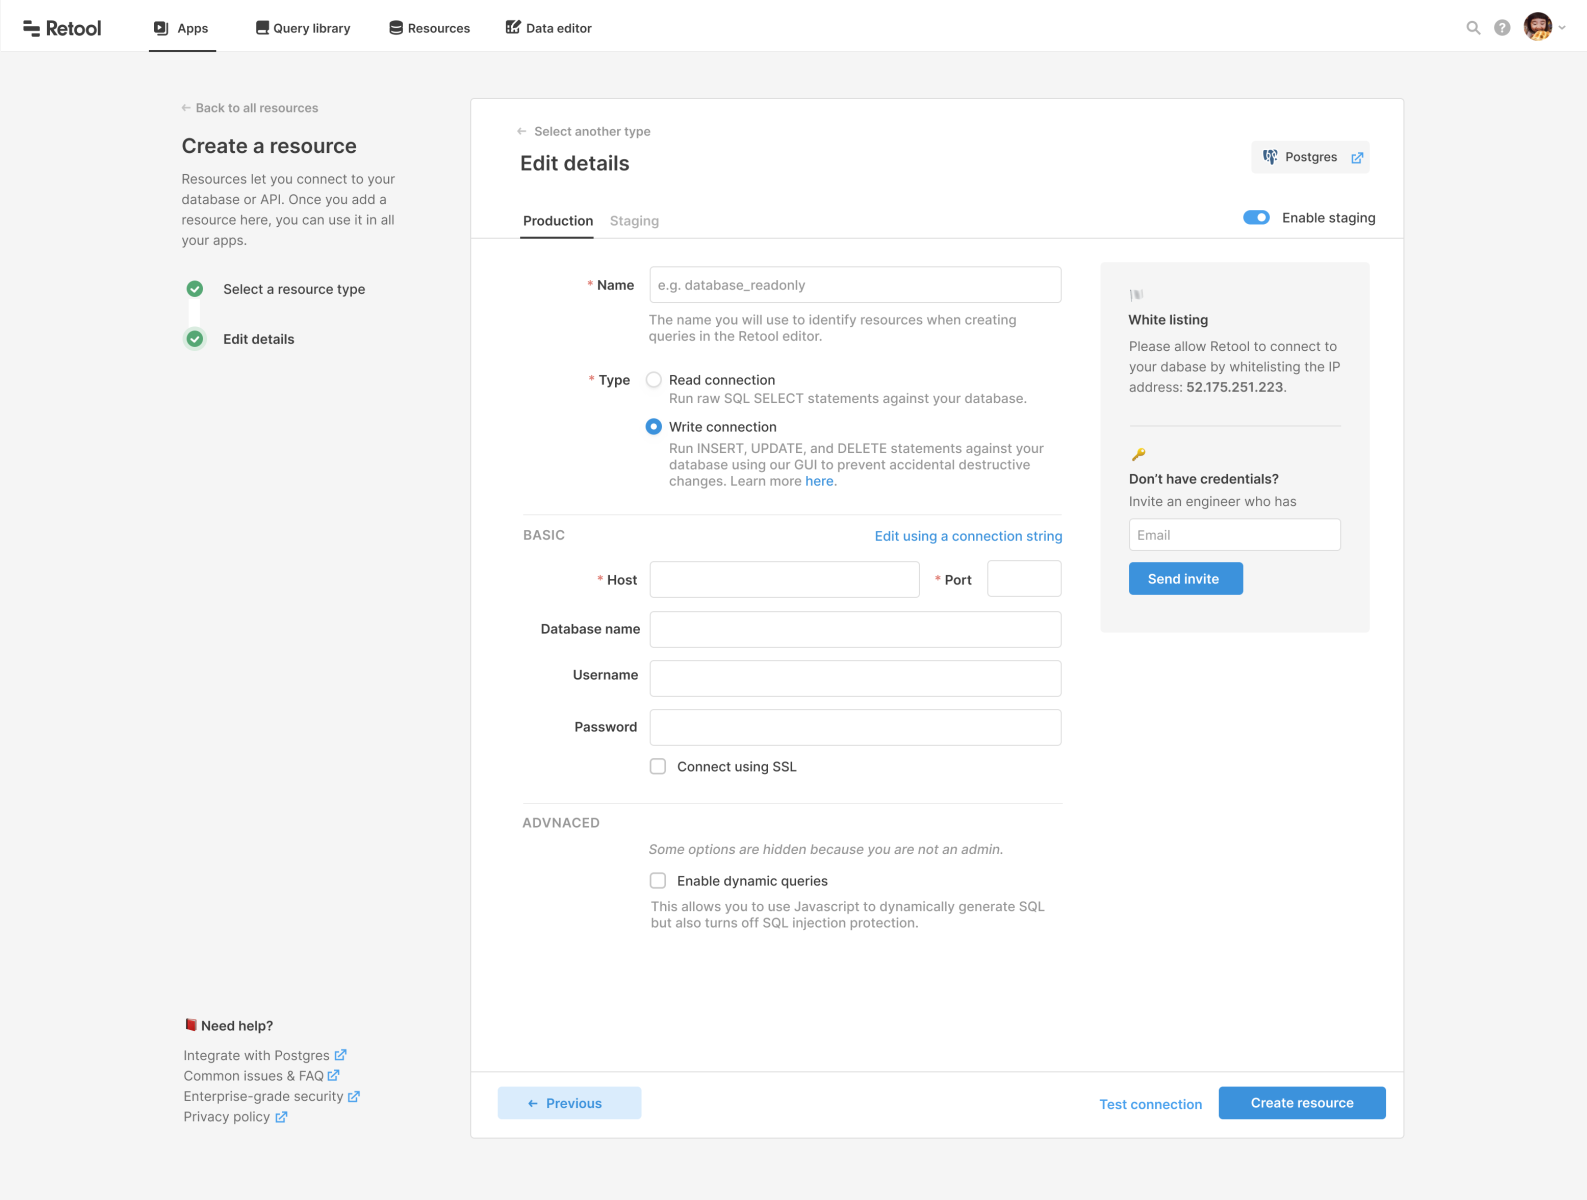Click the Need help book icon
The width and height of the screenshot is (1587, 1200).
(190, 1025)
